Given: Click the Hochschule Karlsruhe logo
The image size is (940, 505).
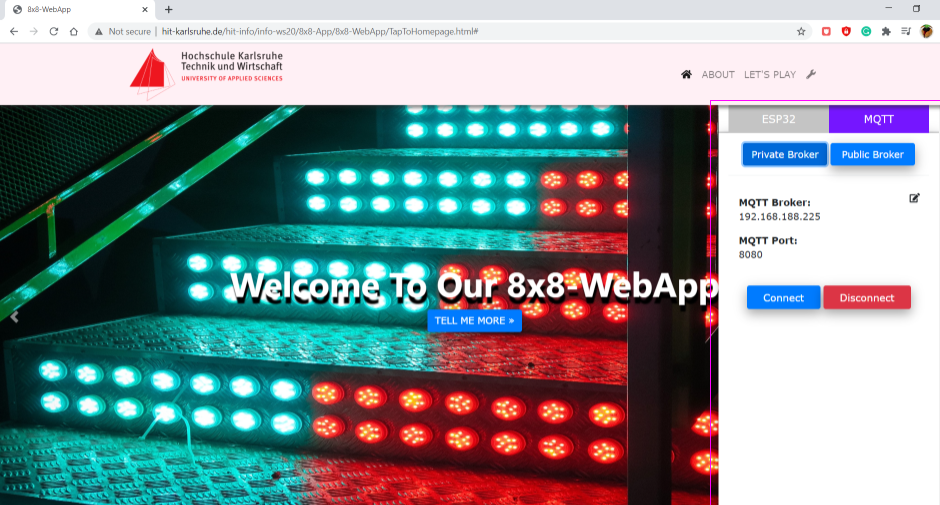Looking at the screenshot, I should click(206, 74).
